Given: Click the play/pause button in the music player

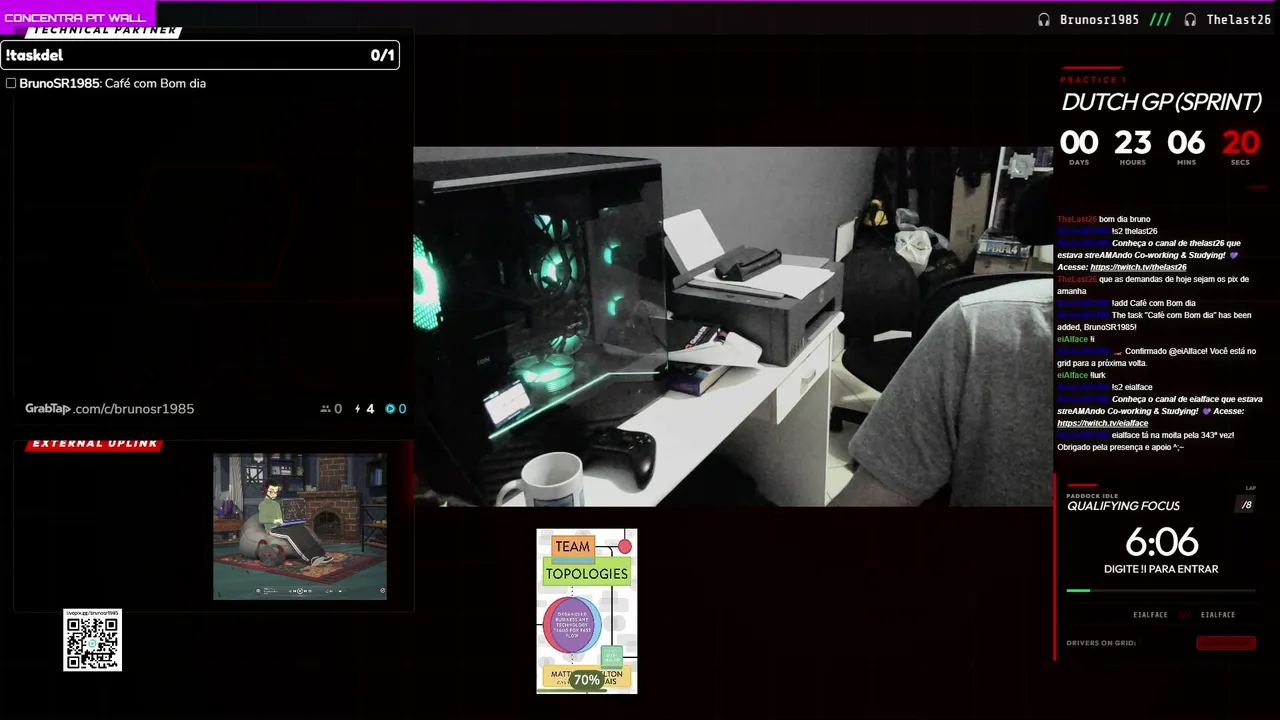Looking at the screenshot, I should (x=298, y=591).
